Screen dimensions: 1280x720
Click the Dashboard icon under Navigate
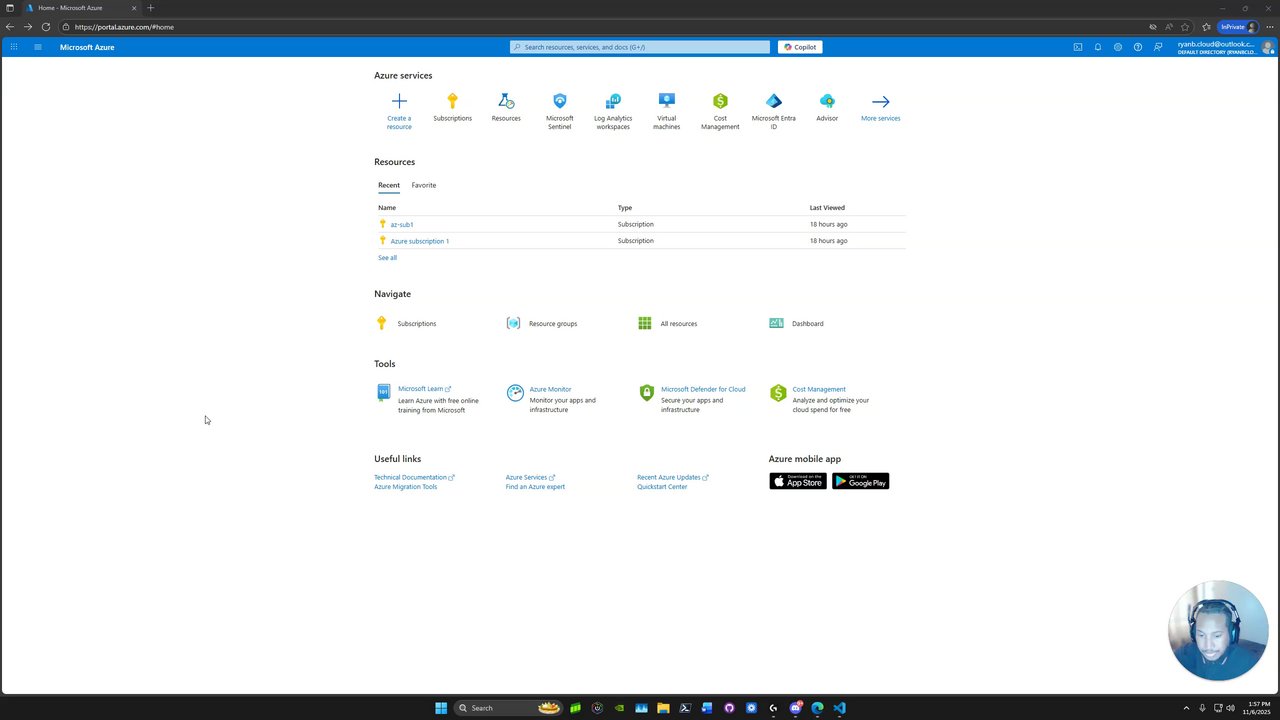(x=776, y=323)
